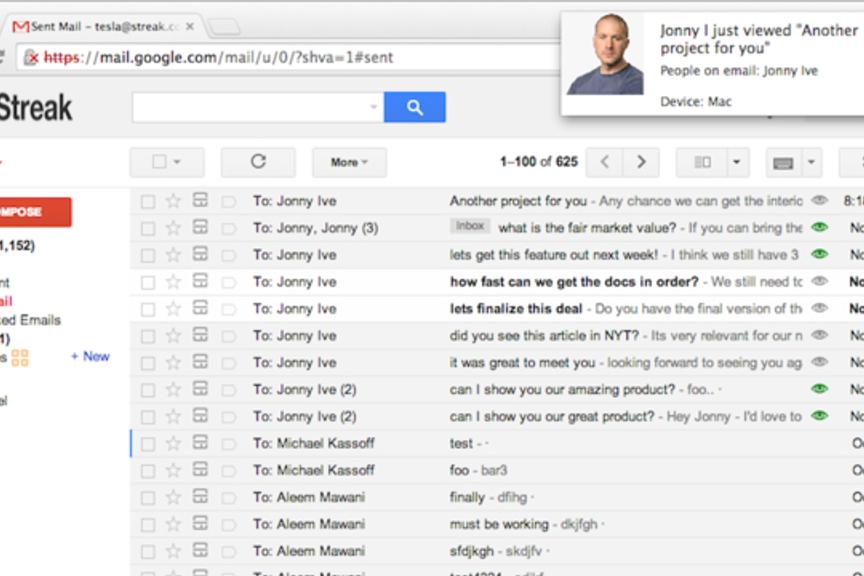Open a new browser tab
This screenshot has height=576, width=864.
point(225,26)
